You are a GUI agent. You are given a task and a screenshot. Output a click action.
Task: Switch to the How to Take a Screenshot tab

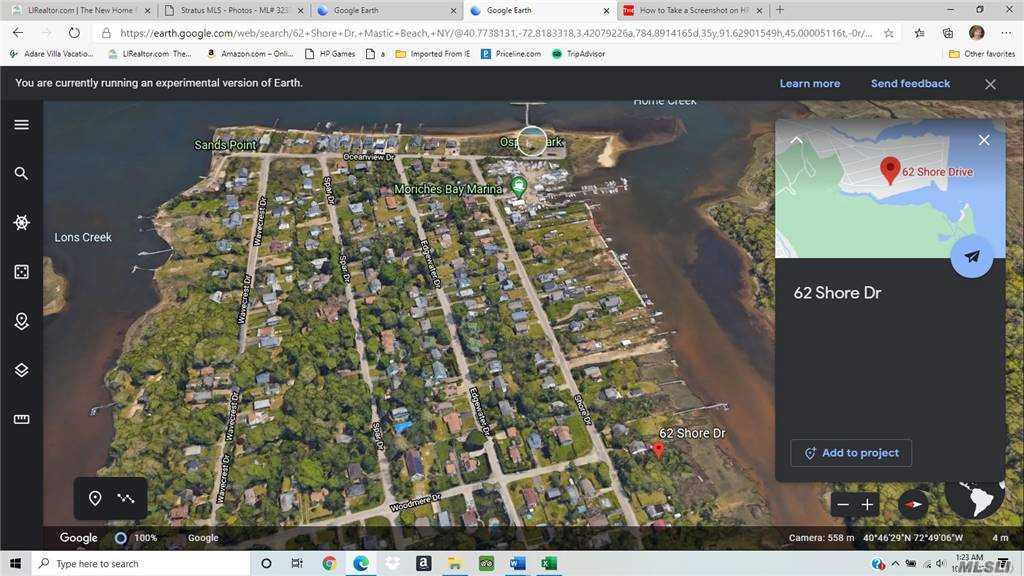(x=692, y=10)
